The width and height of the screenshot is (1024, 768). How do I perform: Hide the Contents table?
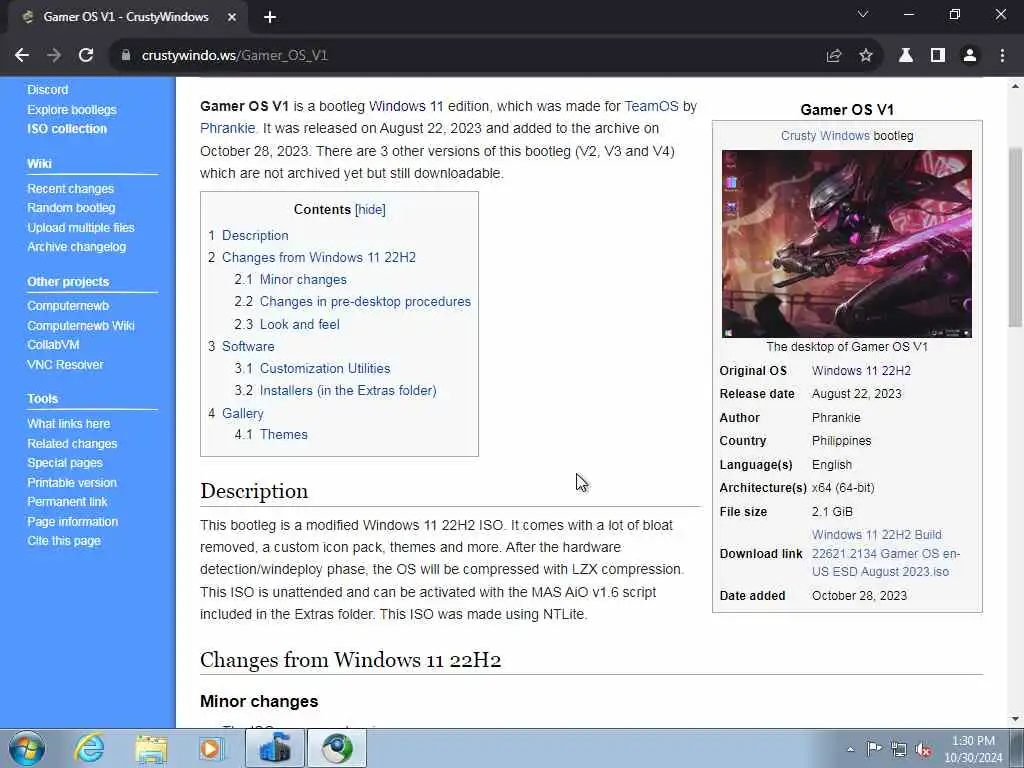[x=370, y=210]
